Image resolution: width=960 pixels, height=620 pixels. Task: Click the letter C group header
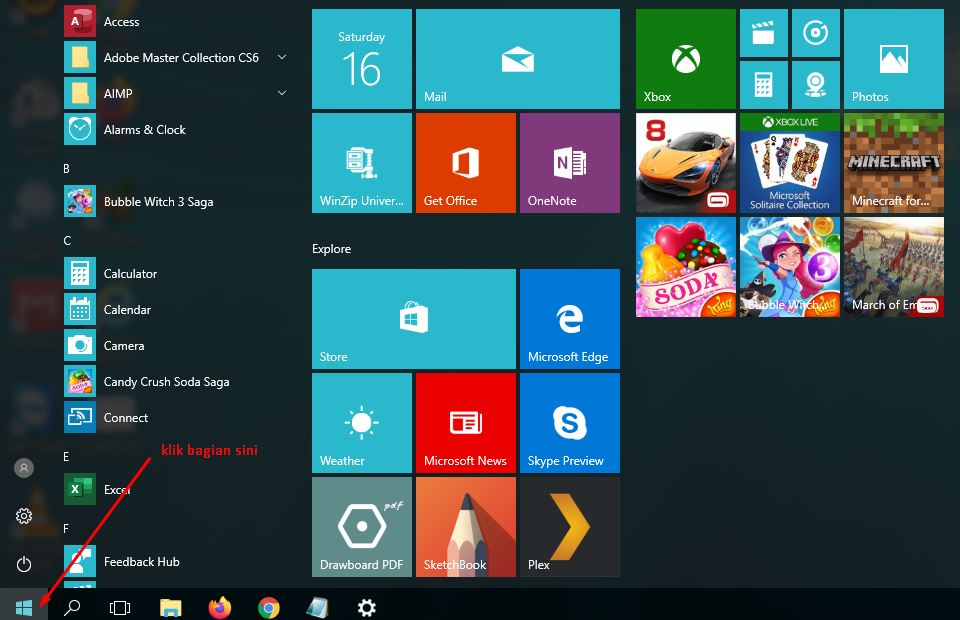(67, 241)
